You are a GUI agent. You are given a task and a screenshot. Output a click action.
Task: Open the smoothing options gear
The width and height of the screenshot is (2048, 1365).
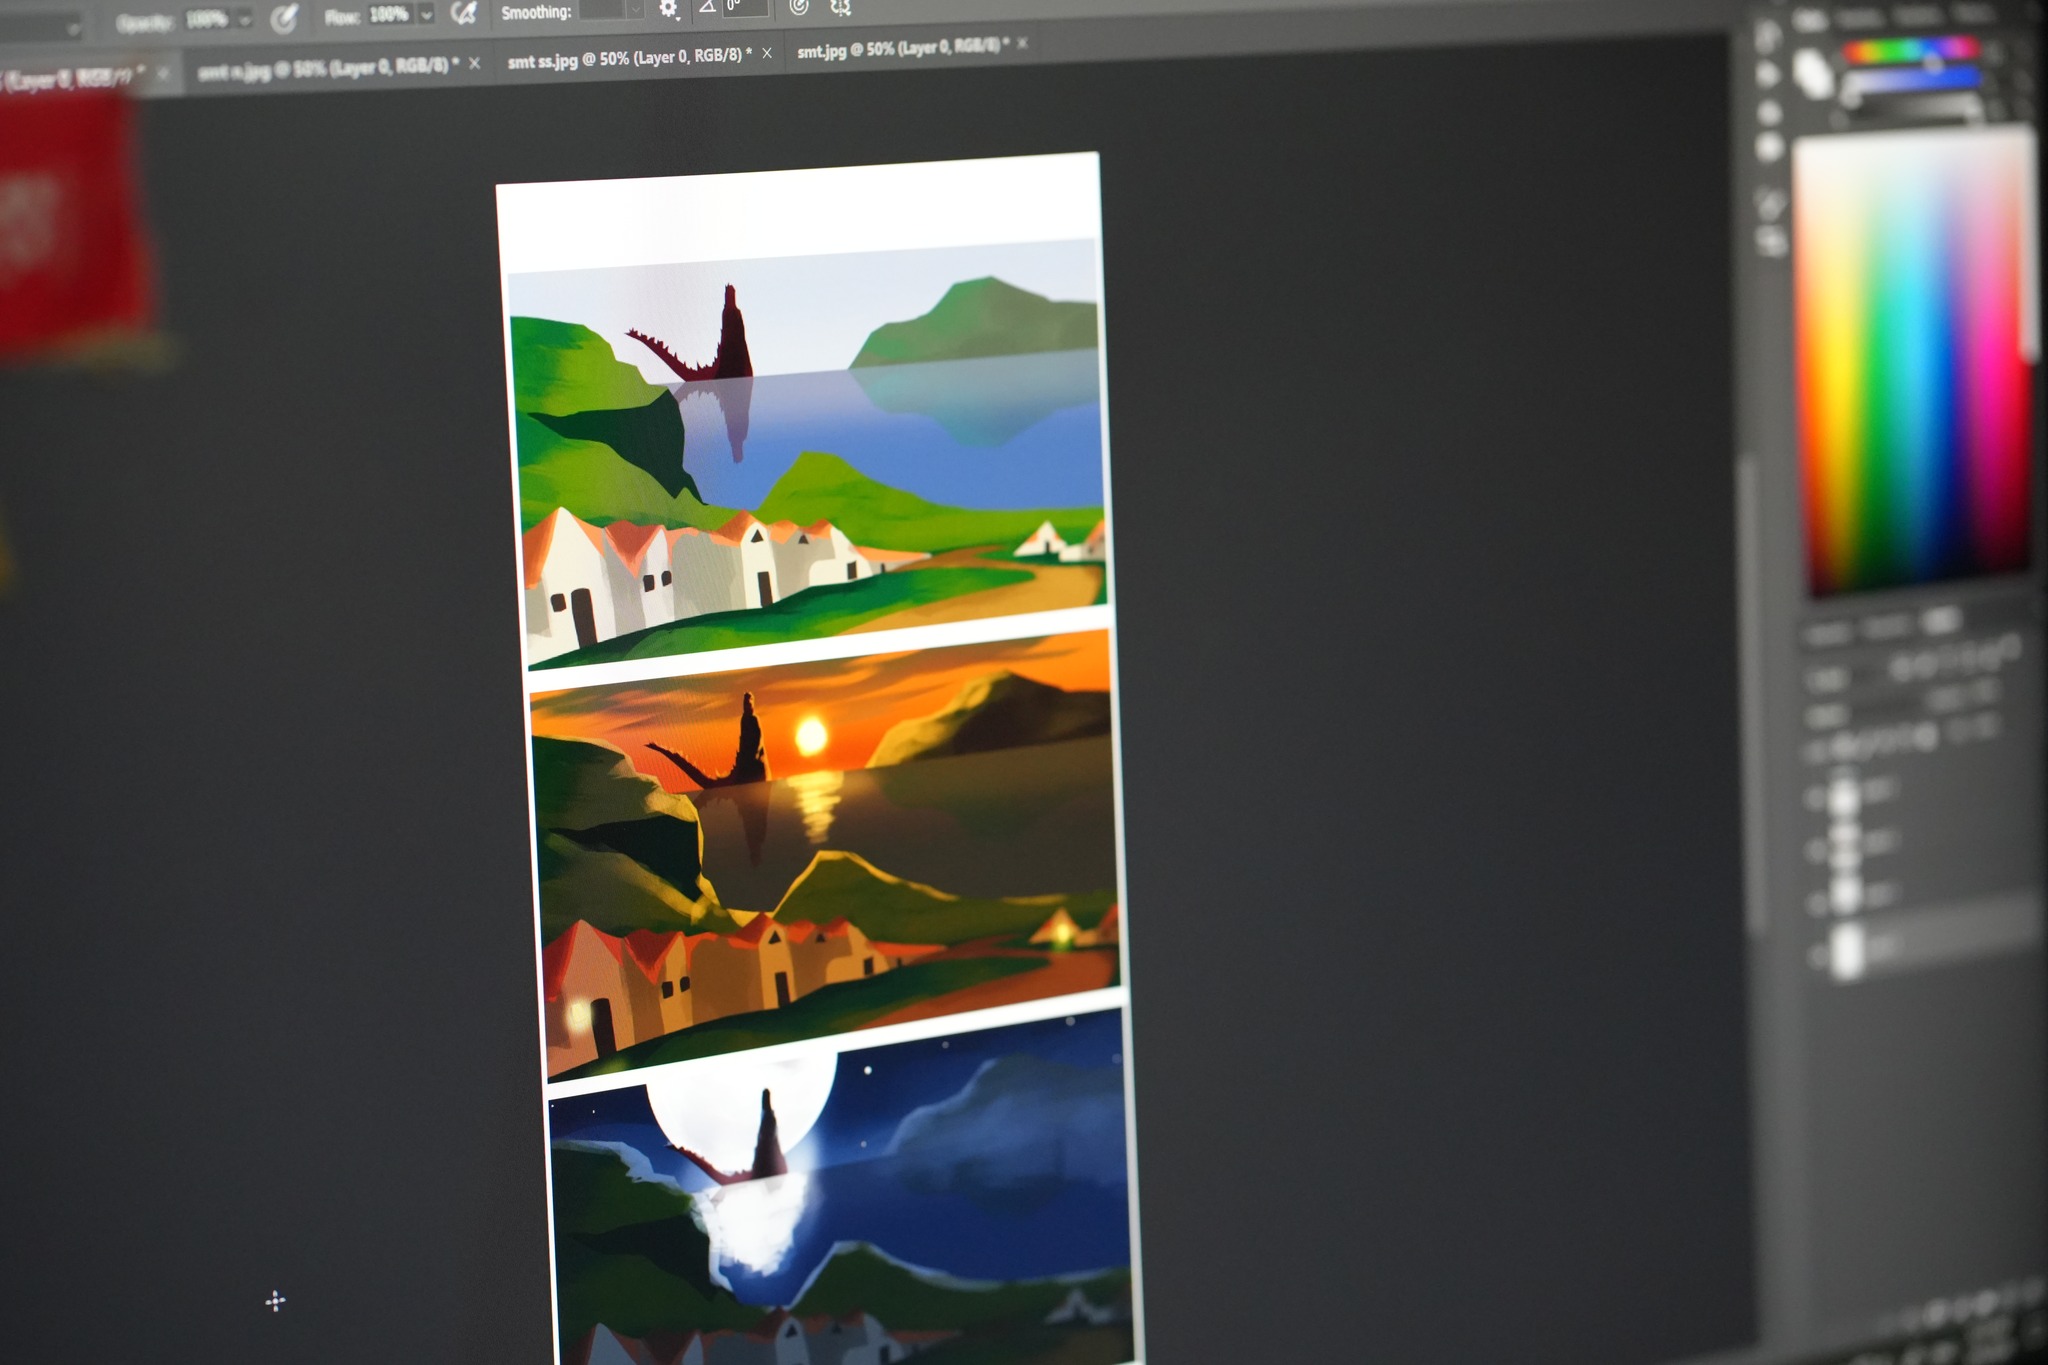[668, 9]
